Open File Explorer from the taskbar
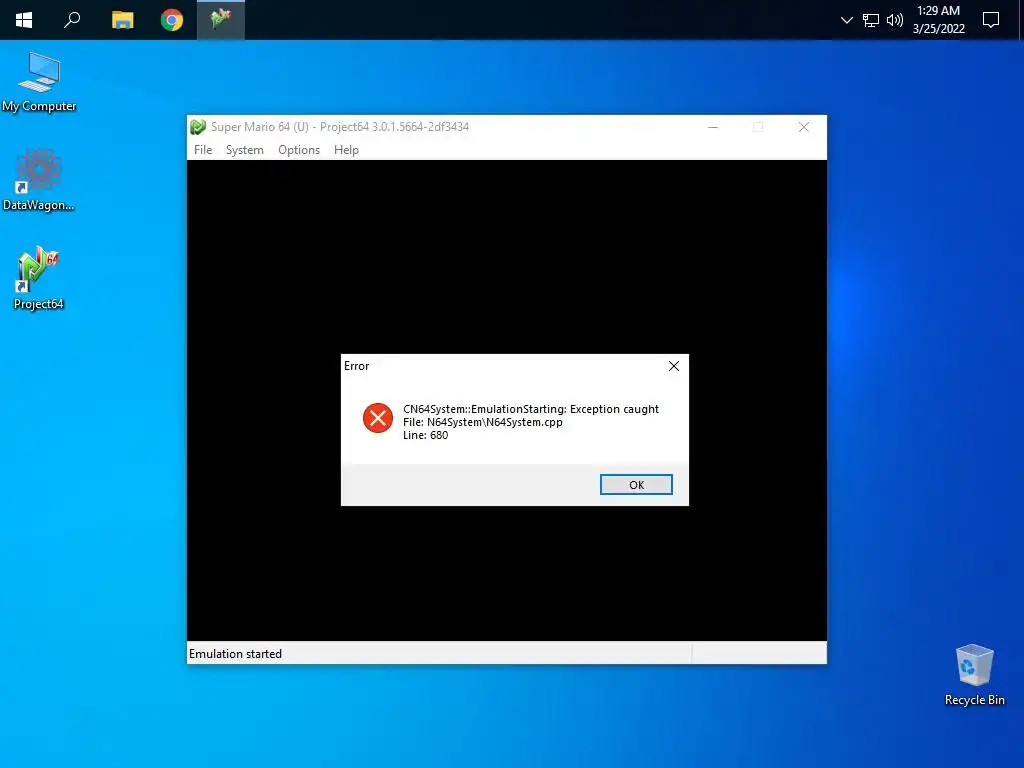The height and width of the screenshot is (768, 1024). (x=122, y=20)
